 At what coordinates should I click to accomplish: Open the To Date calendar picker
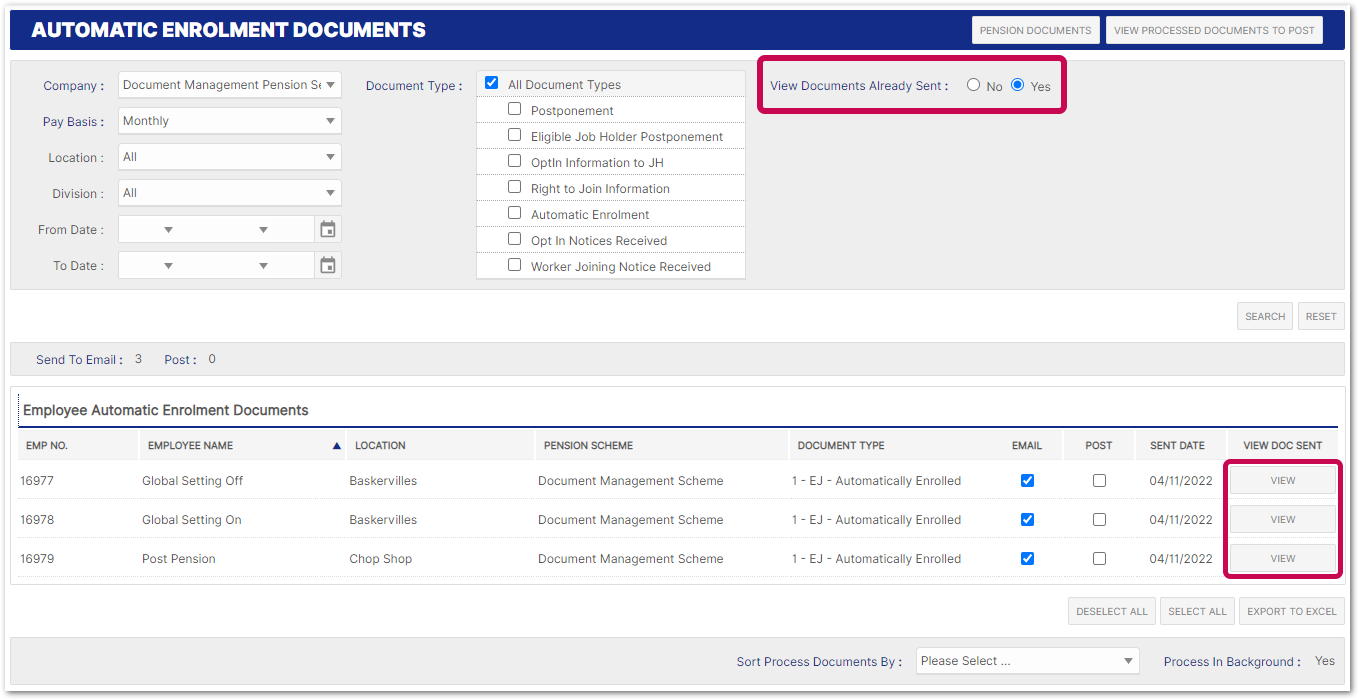coord(328,266)
